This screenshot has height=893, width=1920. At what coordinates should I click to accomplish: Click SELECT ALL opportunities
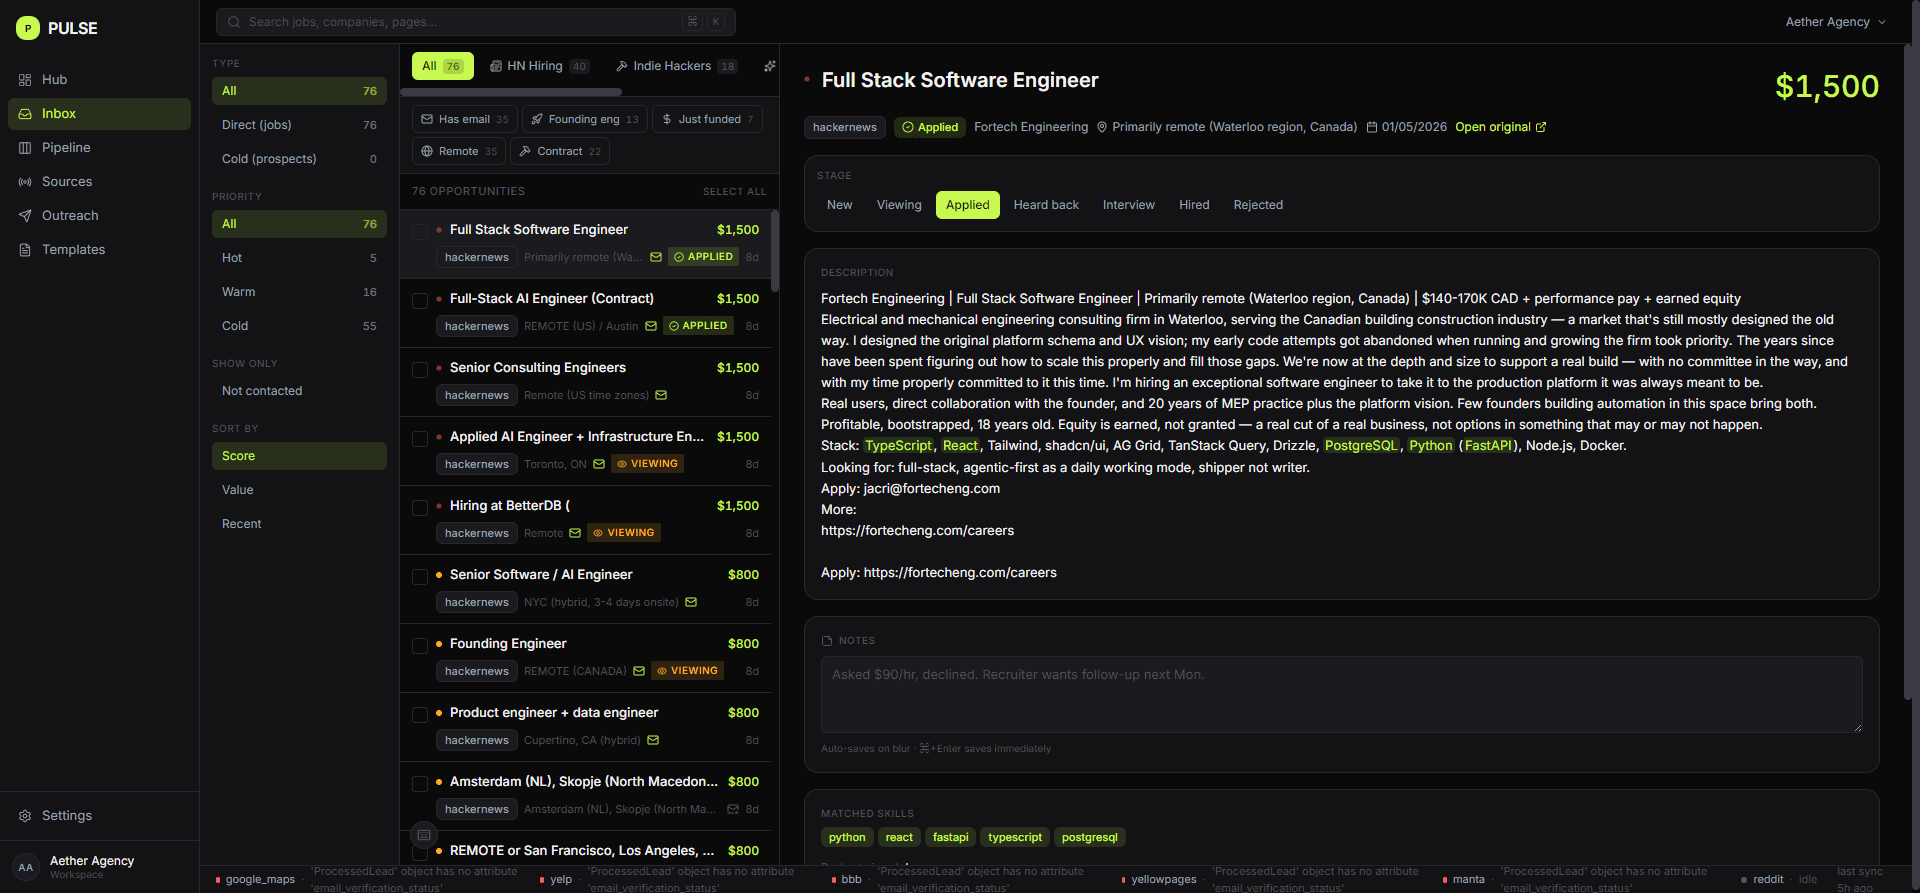point(734,192)
